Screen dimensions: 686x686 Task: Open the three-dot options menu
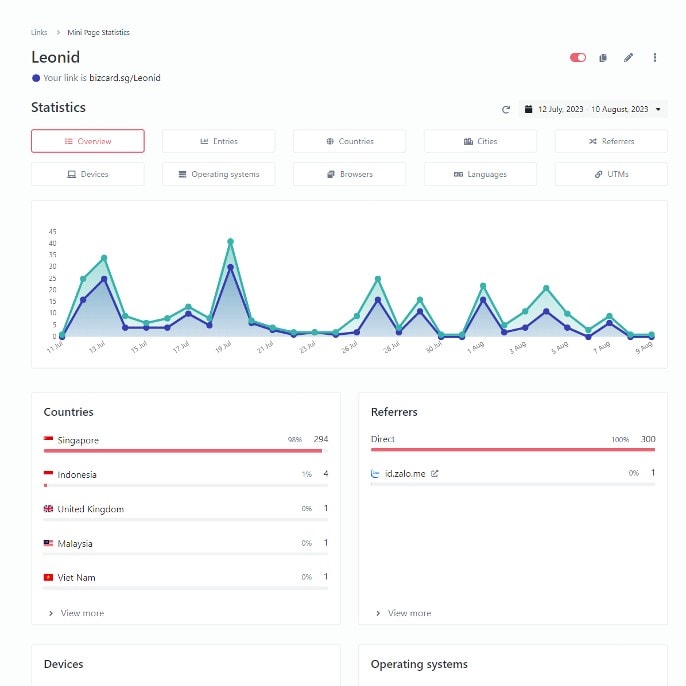point(654,57)
